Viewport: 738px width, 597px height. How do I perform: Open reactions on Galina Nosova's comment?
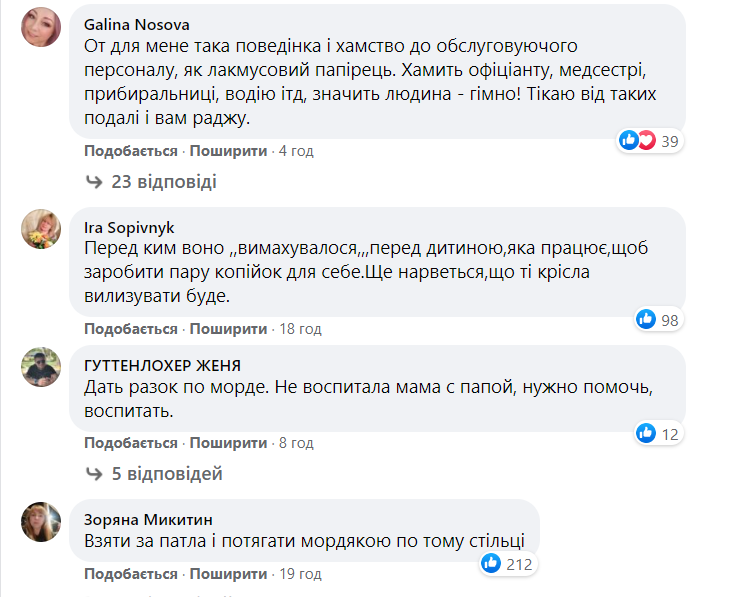[x=649, y=141]
